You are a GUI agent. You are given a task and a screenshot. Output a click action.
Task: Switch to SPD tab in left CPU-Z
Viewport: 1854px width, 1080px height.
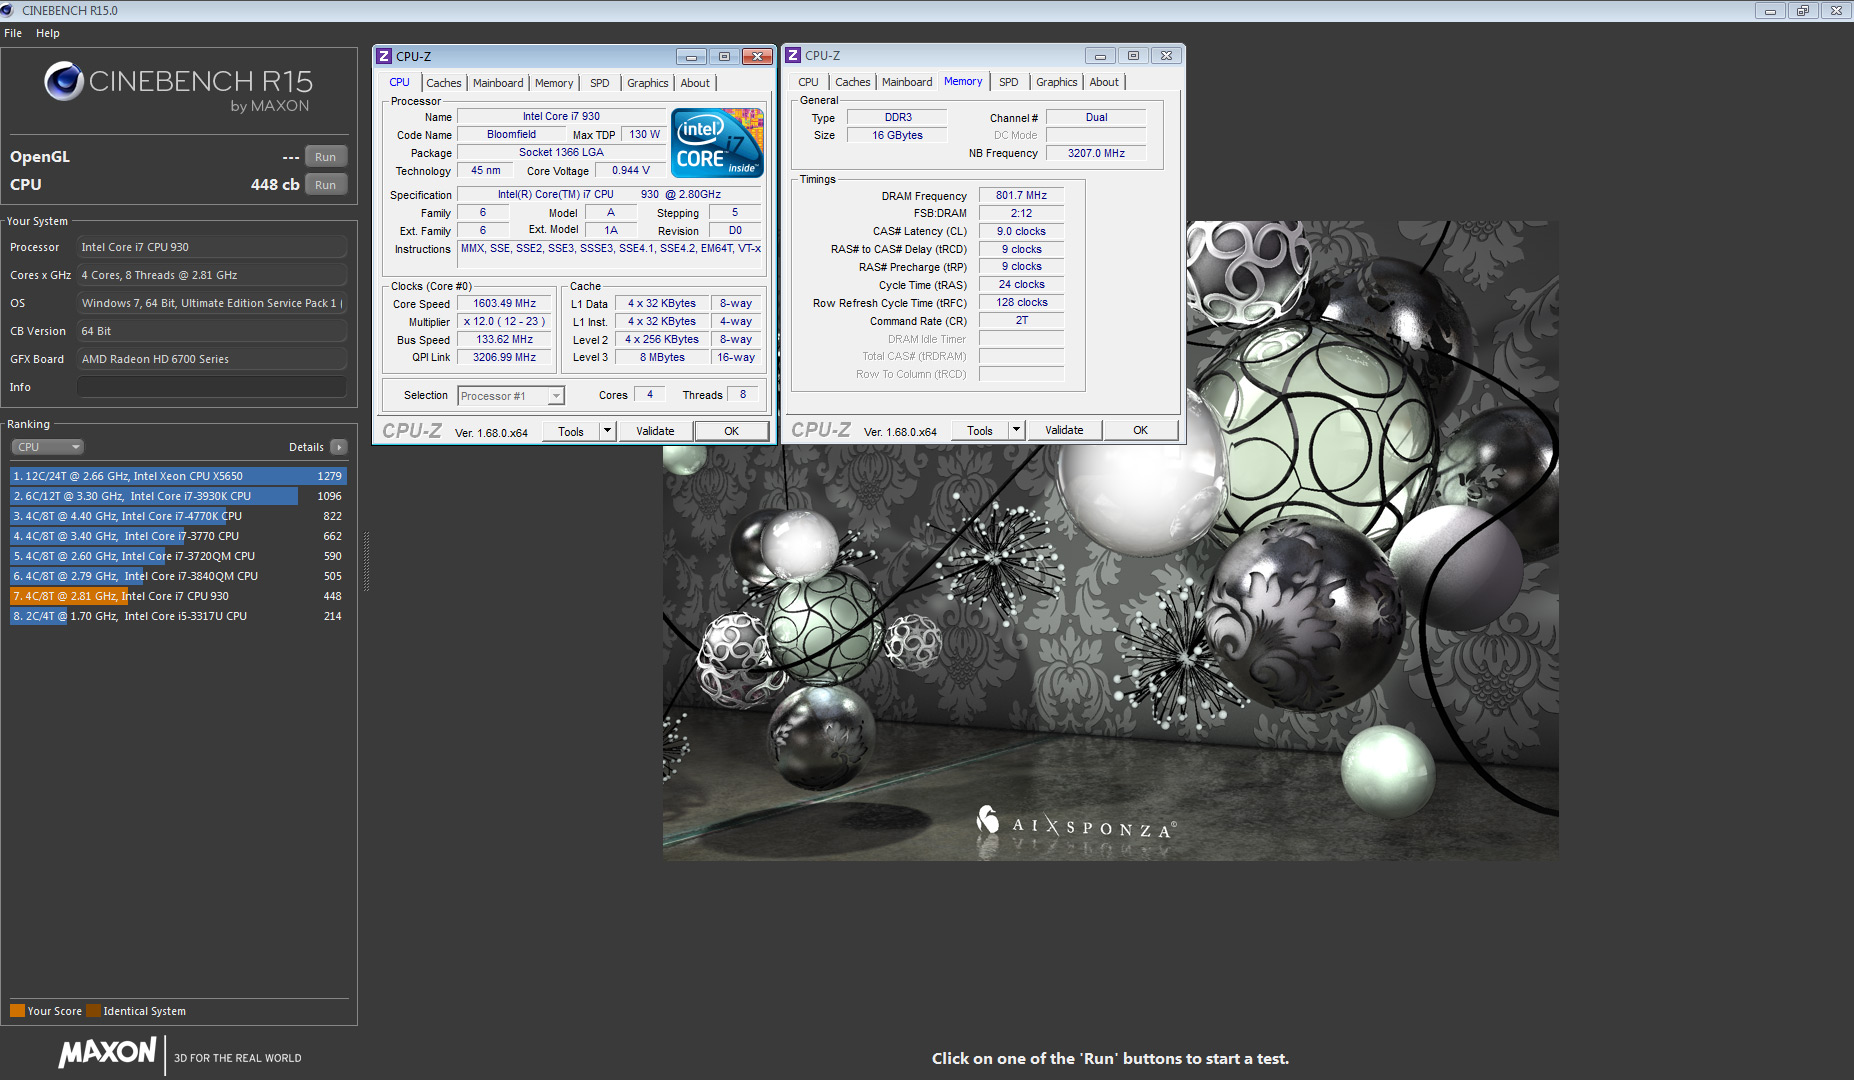pos(599,83)
